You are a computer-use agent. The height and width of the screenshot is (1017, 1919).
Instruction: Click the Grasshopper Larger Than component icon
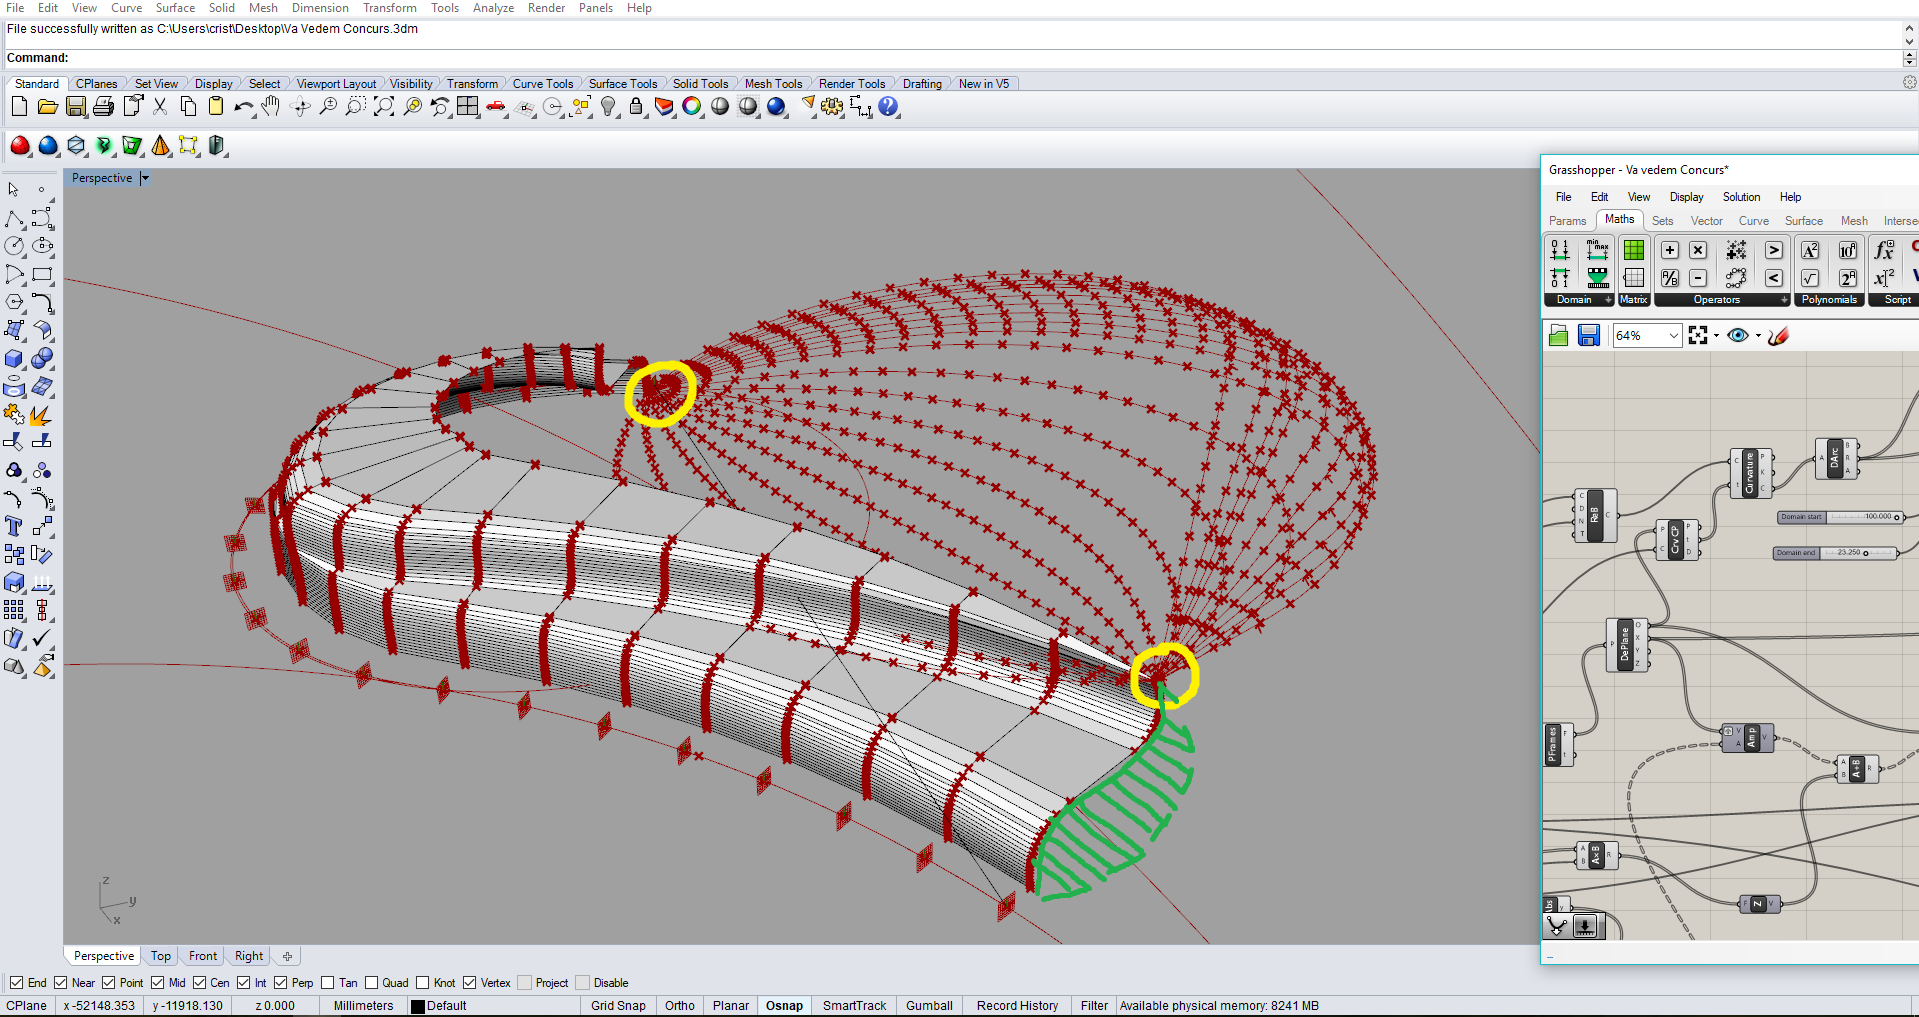[x=1773, y=251]
